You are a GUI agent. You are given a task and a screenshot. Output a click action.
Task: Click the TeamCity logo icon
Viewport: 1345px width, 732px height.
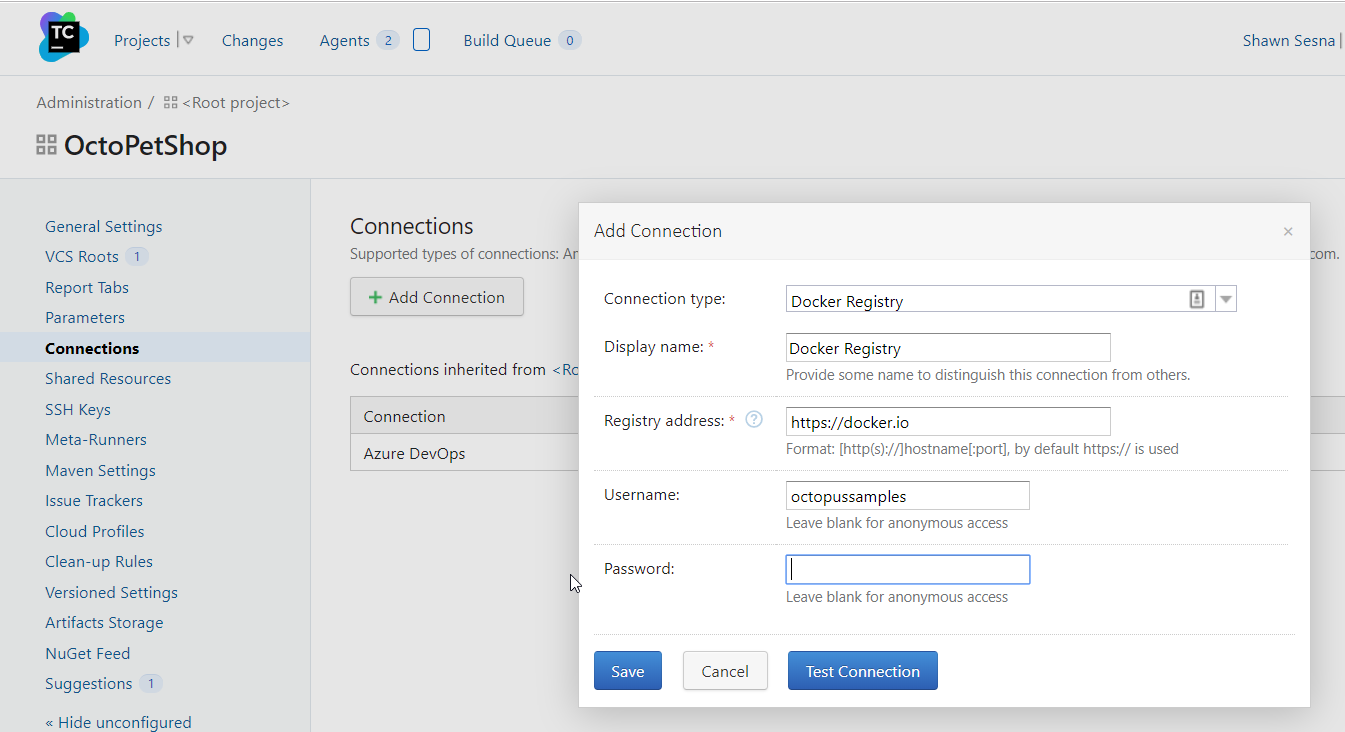click(63, 38)
